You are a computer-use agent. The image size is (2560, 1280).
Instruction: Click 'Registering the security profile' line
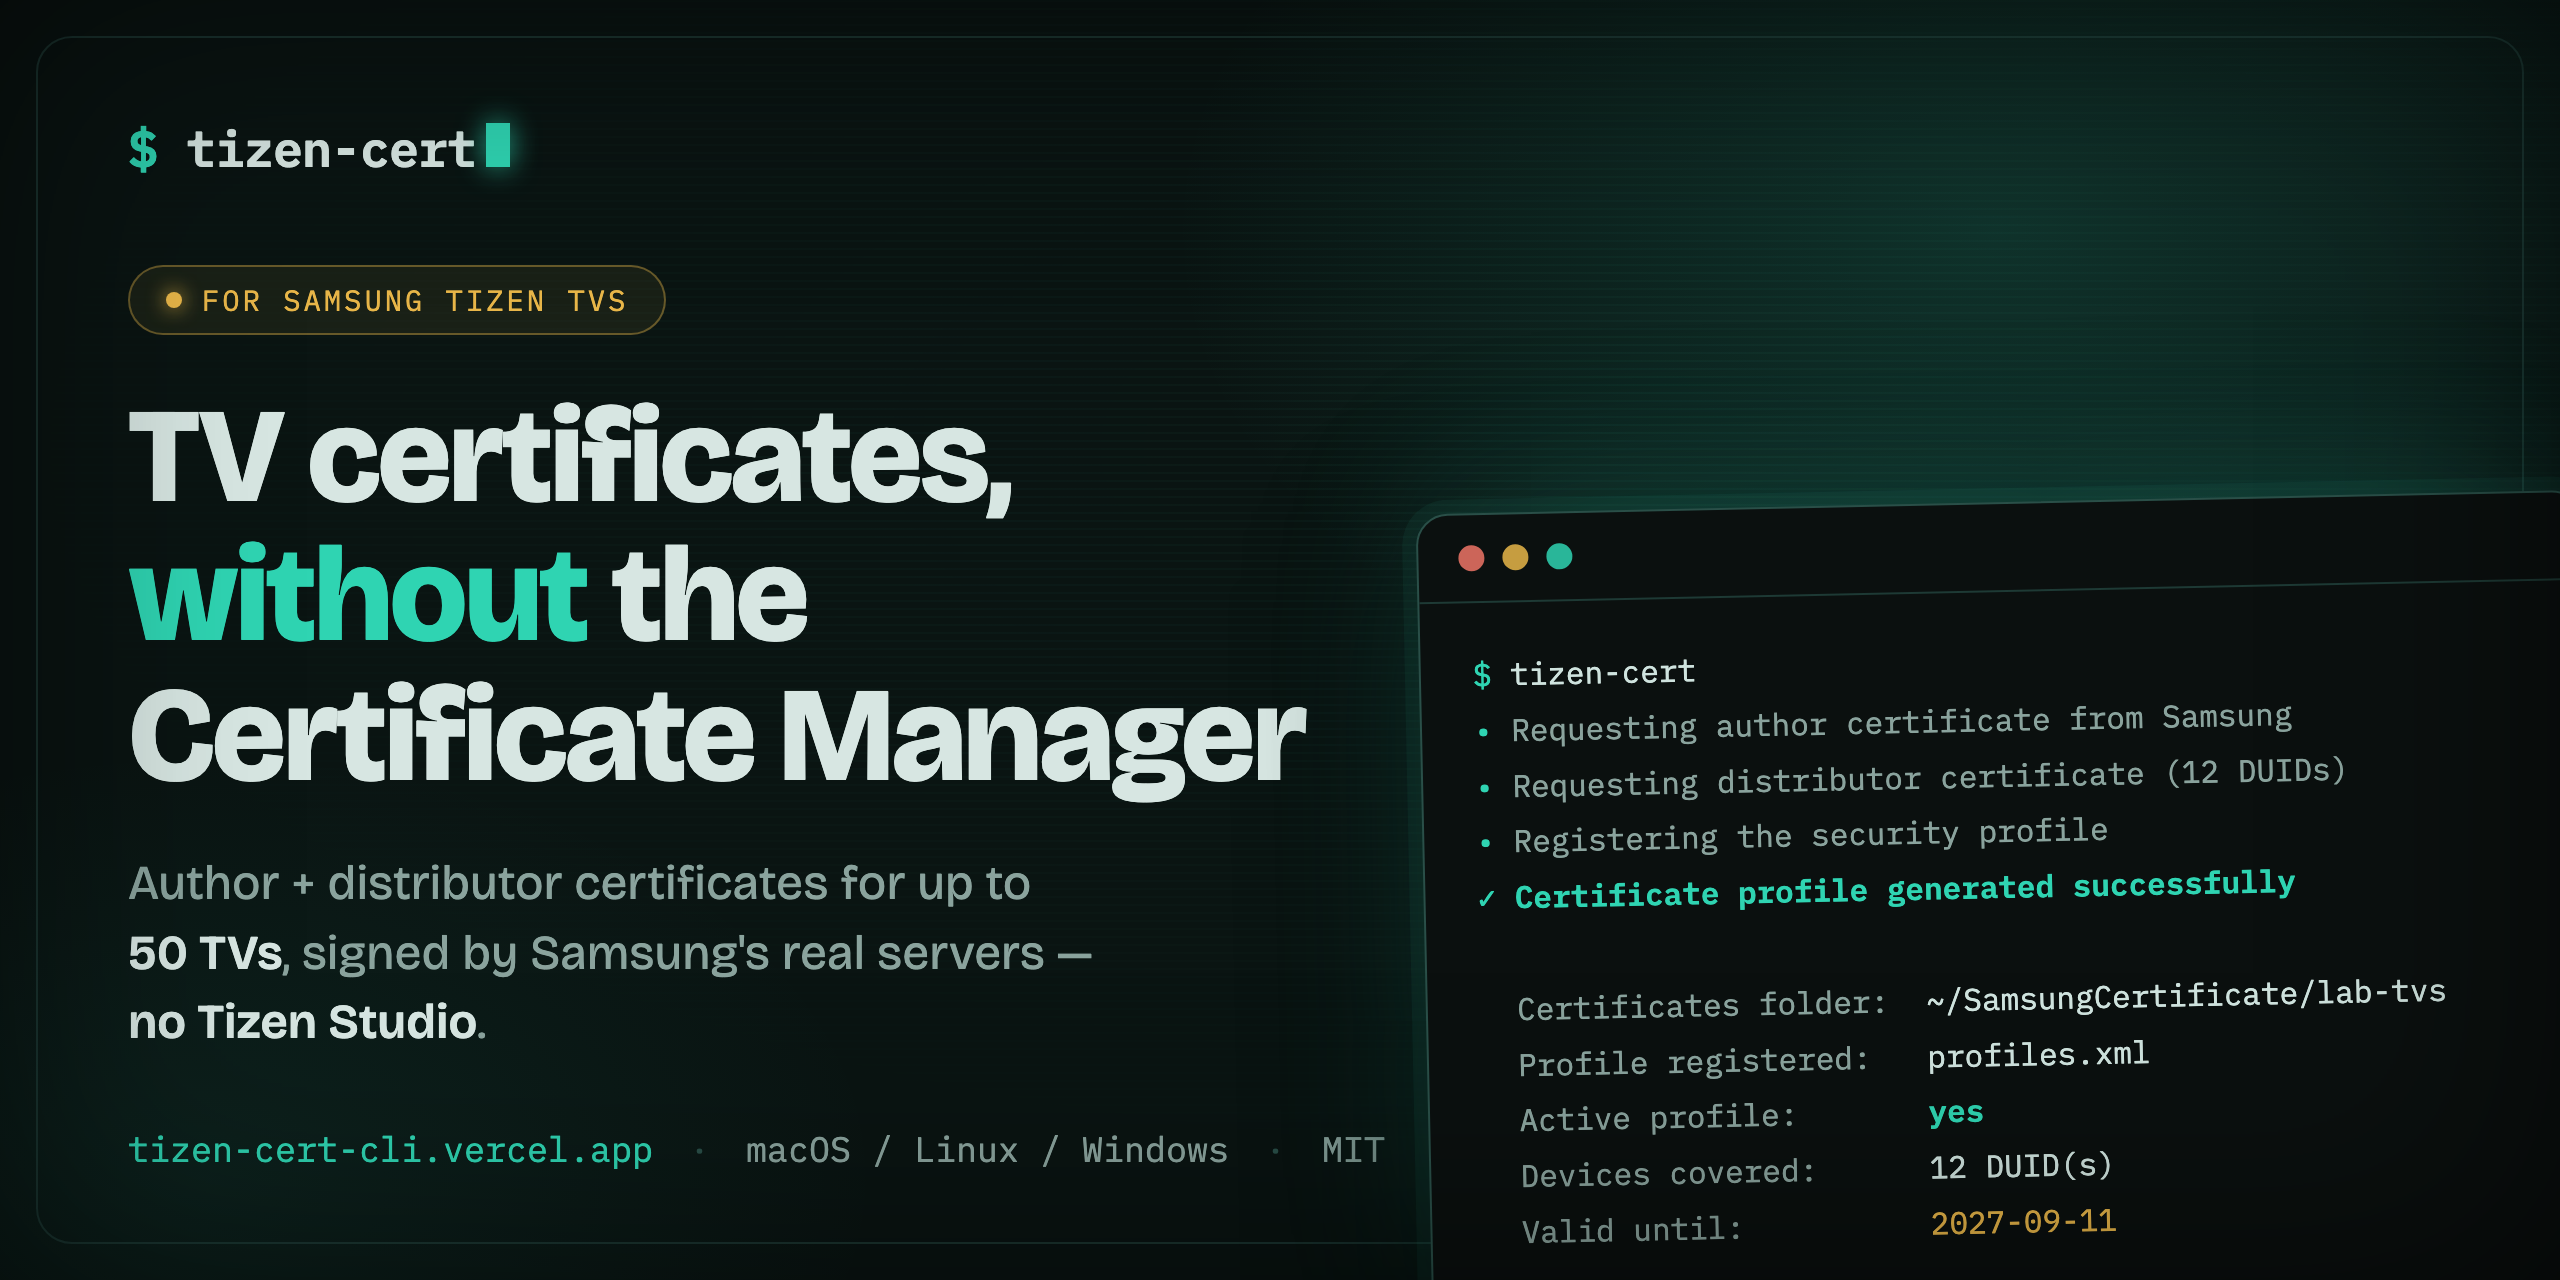pyautogui.click(x=1811, y=835)
